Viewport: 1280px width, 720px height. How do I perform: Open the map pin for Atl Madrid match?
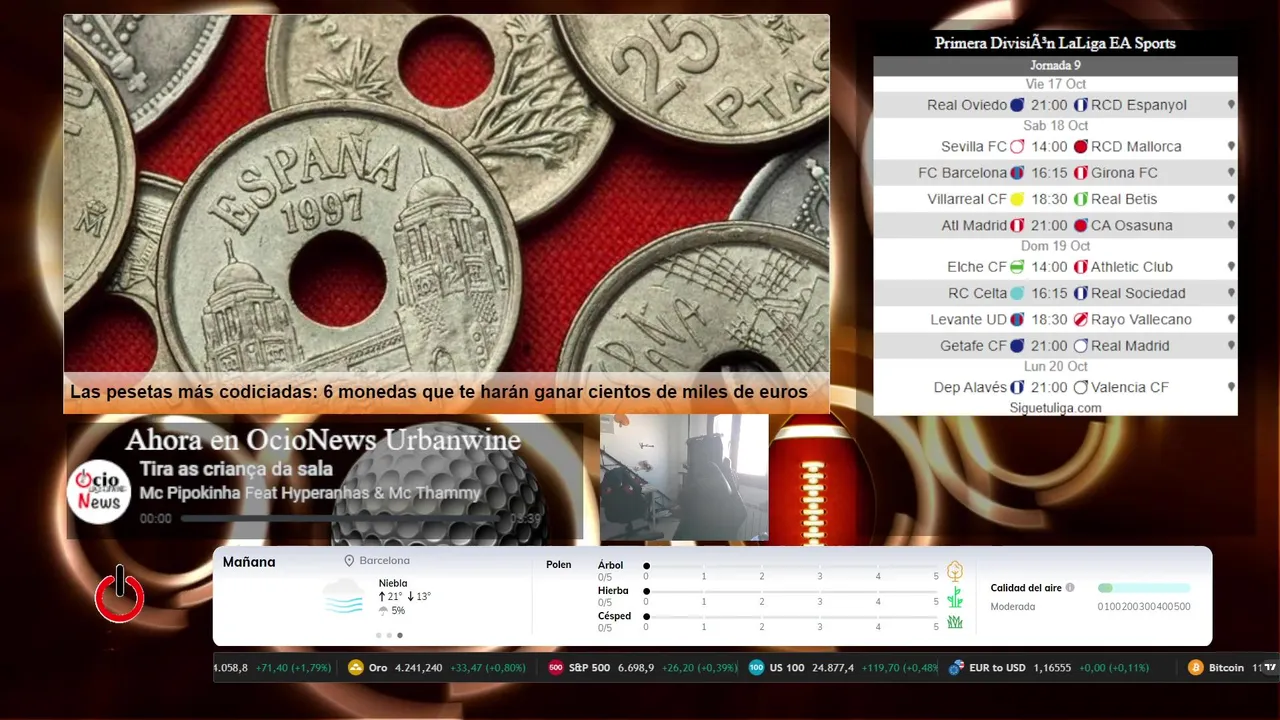click(1231, 225)
